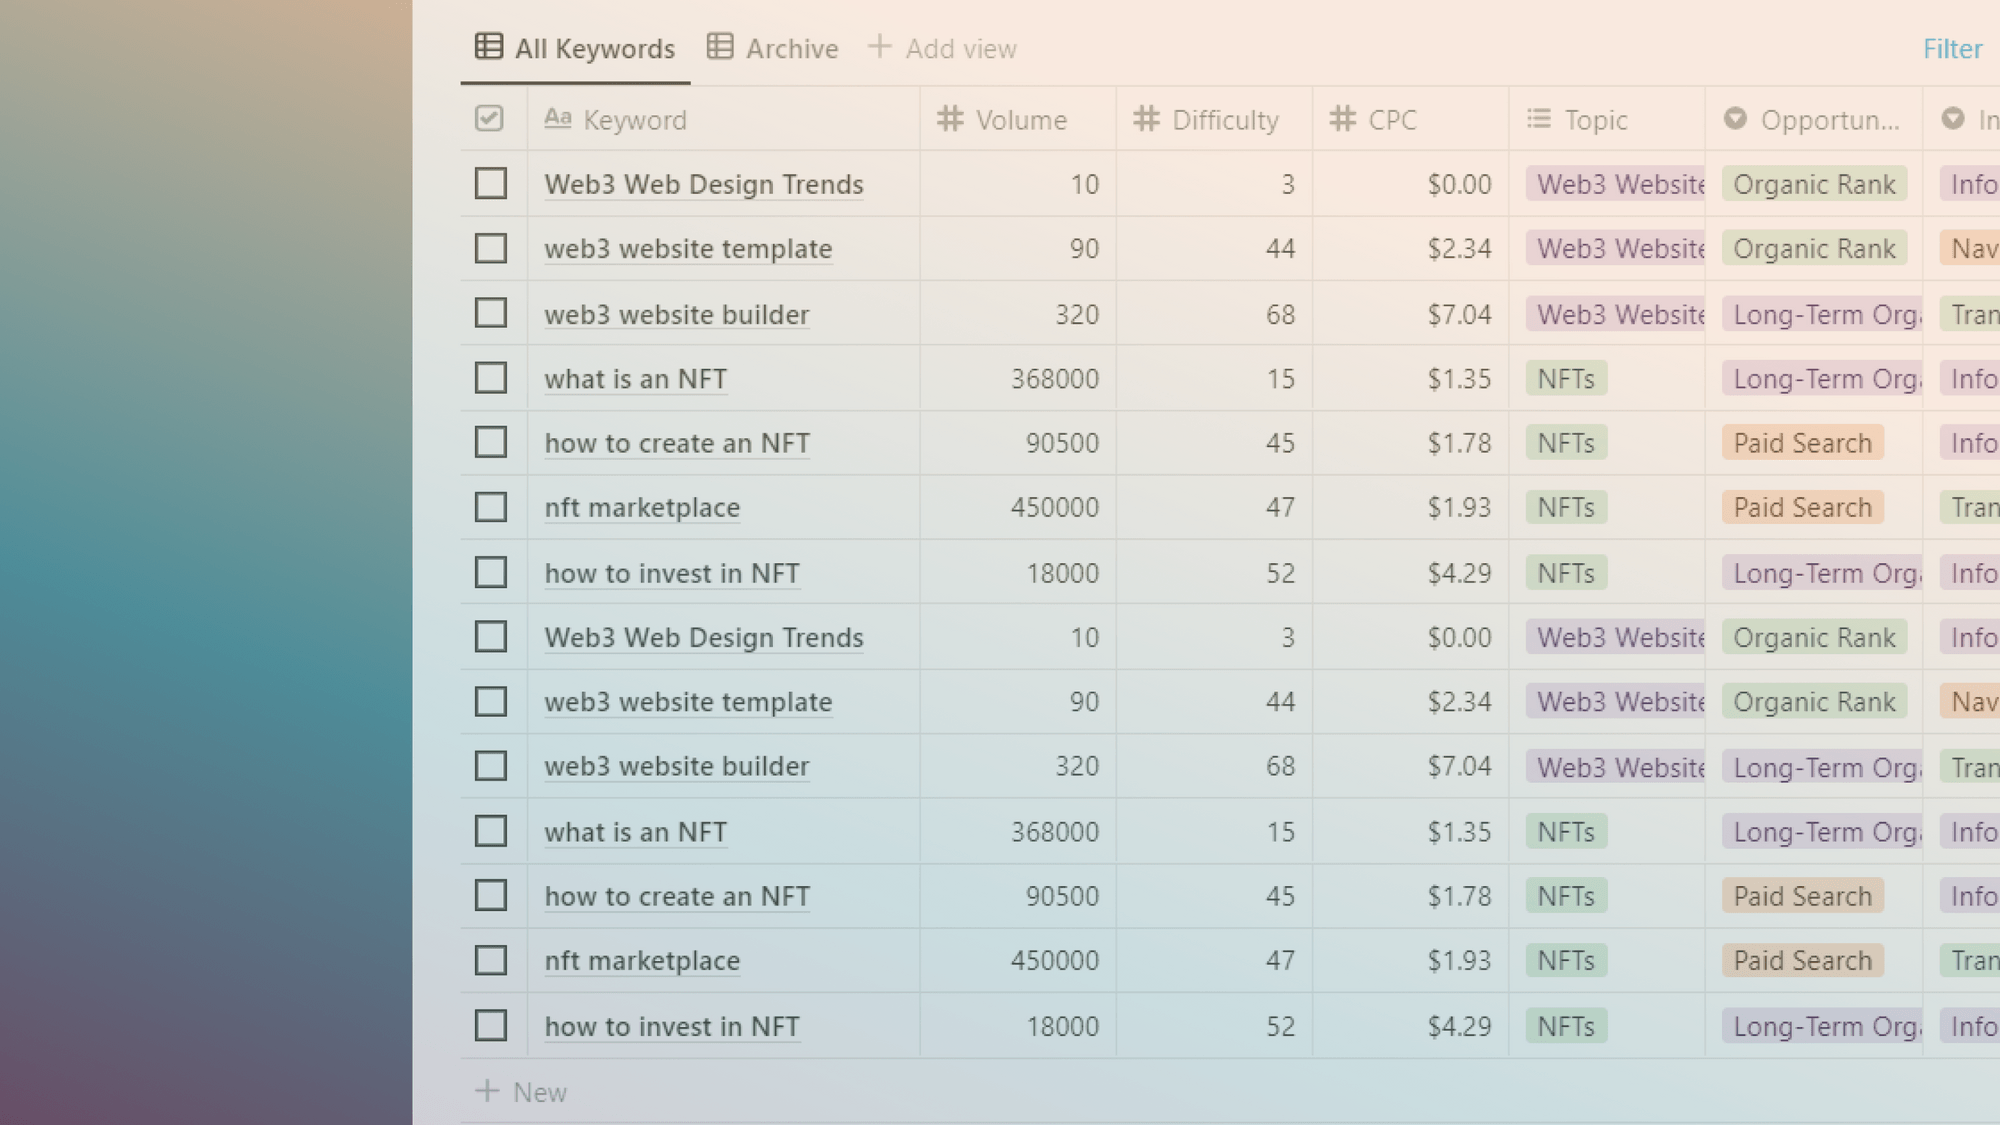Screen dimensions: 2000x1125
Task: Click the Aa icon in the Keyword column header
Action: (x=560, y=119)
